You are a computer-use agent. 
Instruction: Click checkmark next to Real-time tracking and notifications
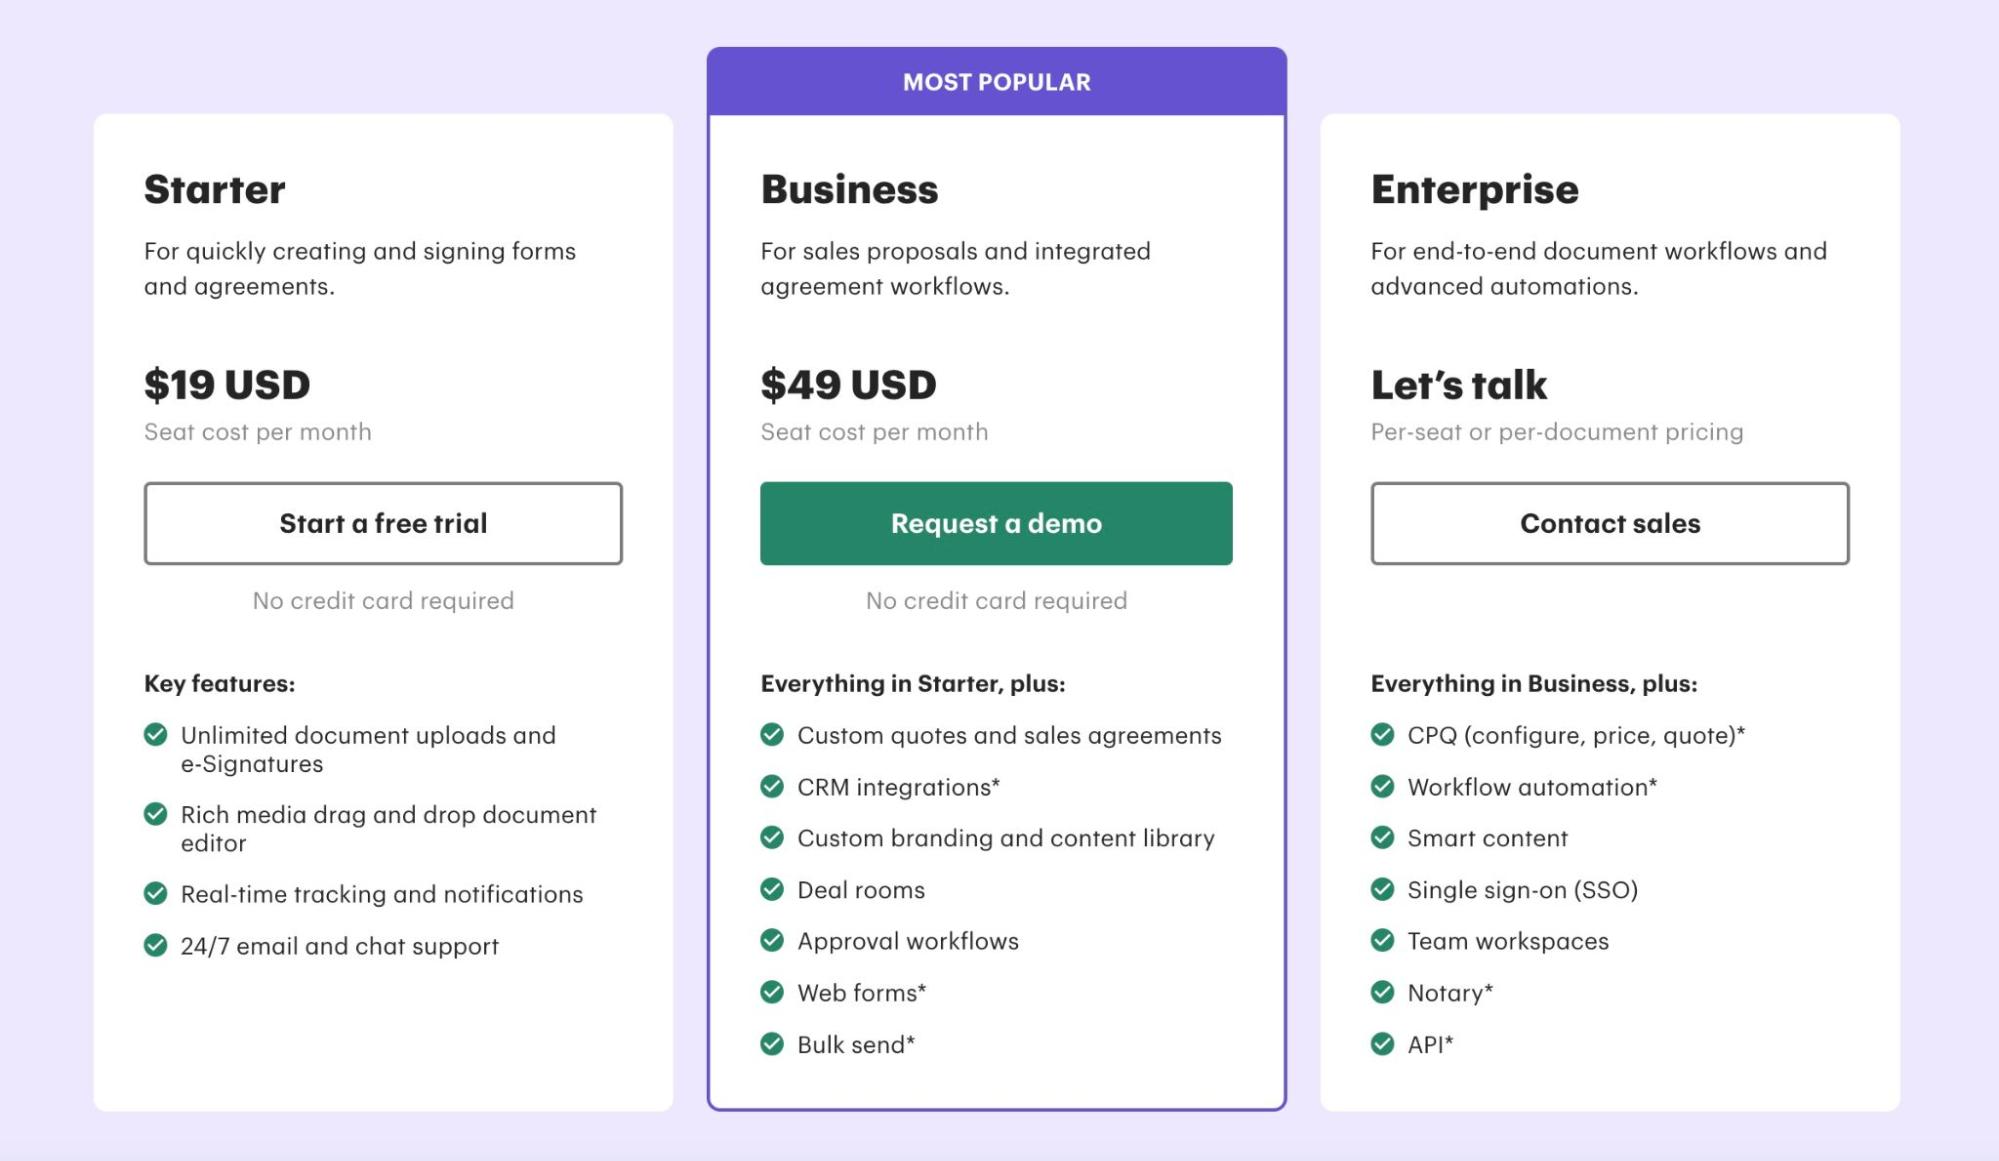(156, 893)
